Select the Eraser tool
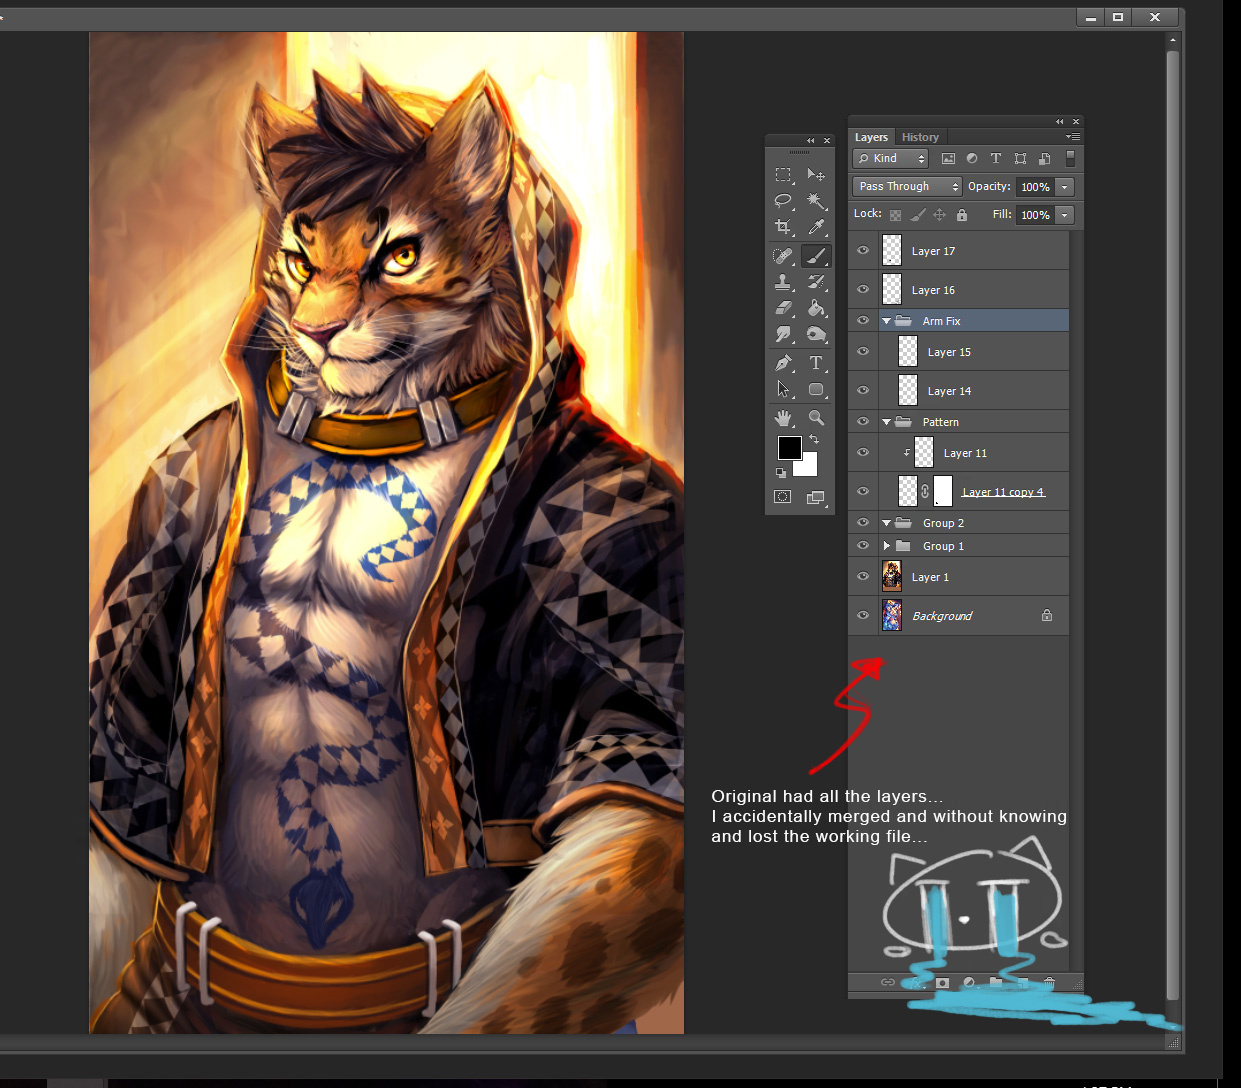Viewport: 1241px width, 1088px height. (784, 308)
